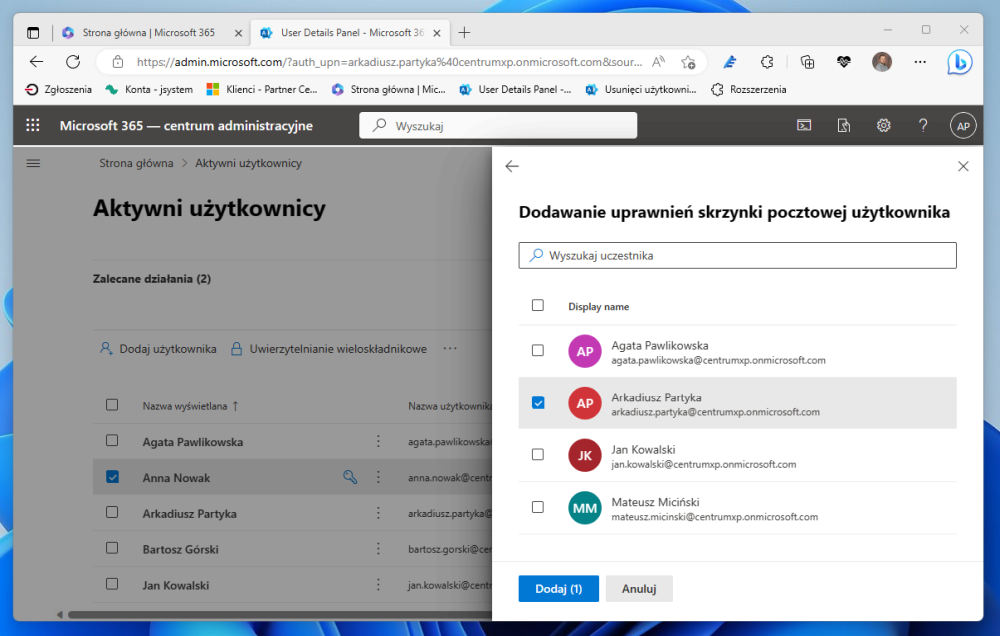Go to Strona główna breadcrumb link
Viewport: 1000px width, 636px height.
click(136, 163)
